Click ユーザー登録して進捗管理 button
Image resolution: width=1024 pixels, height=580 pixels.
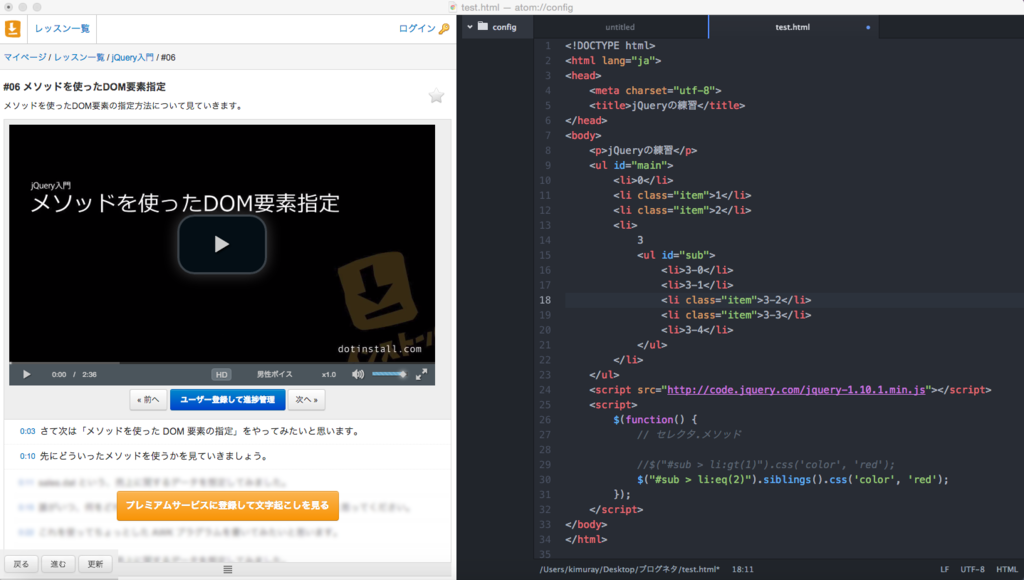pos(227,400)
